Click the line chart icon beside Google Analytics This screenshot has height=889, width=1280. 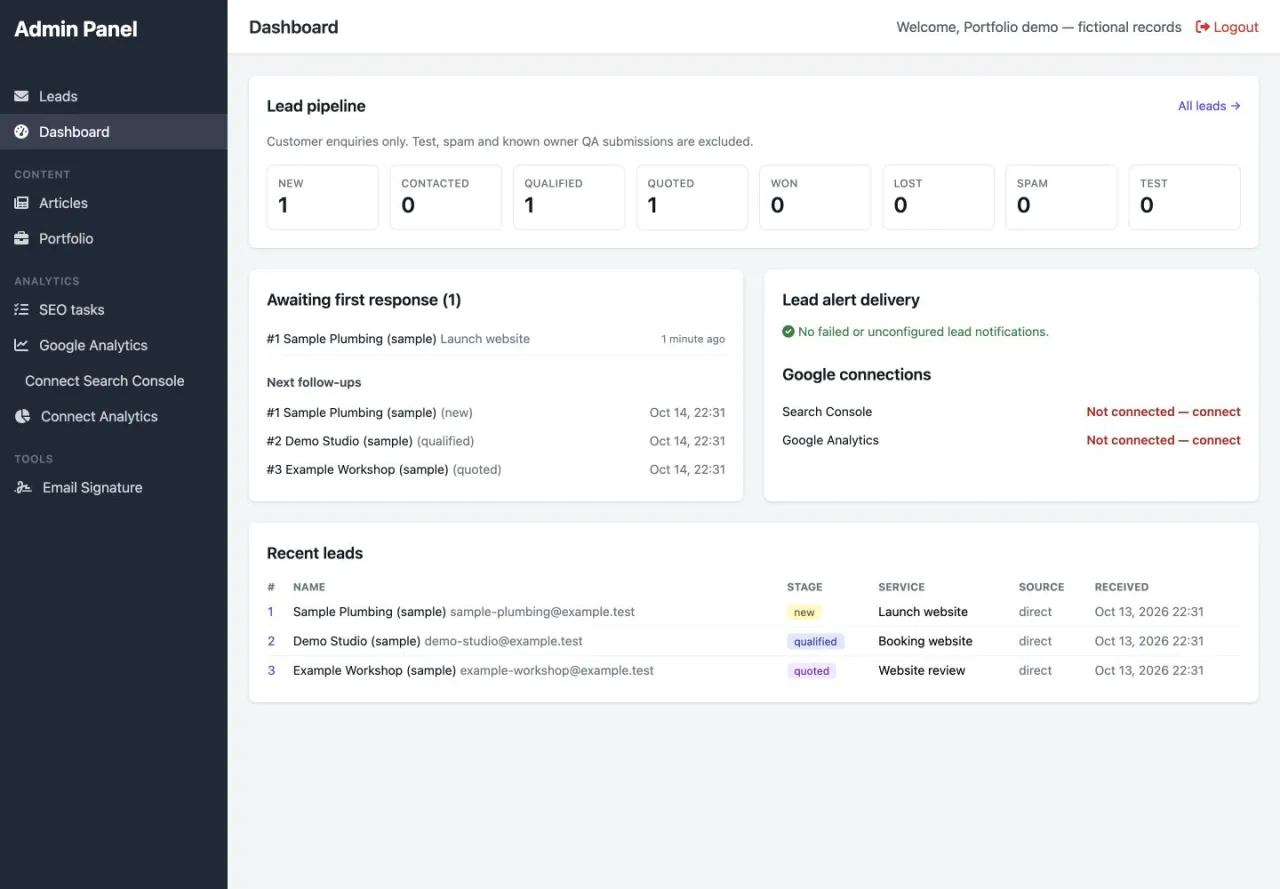(21, 345)
